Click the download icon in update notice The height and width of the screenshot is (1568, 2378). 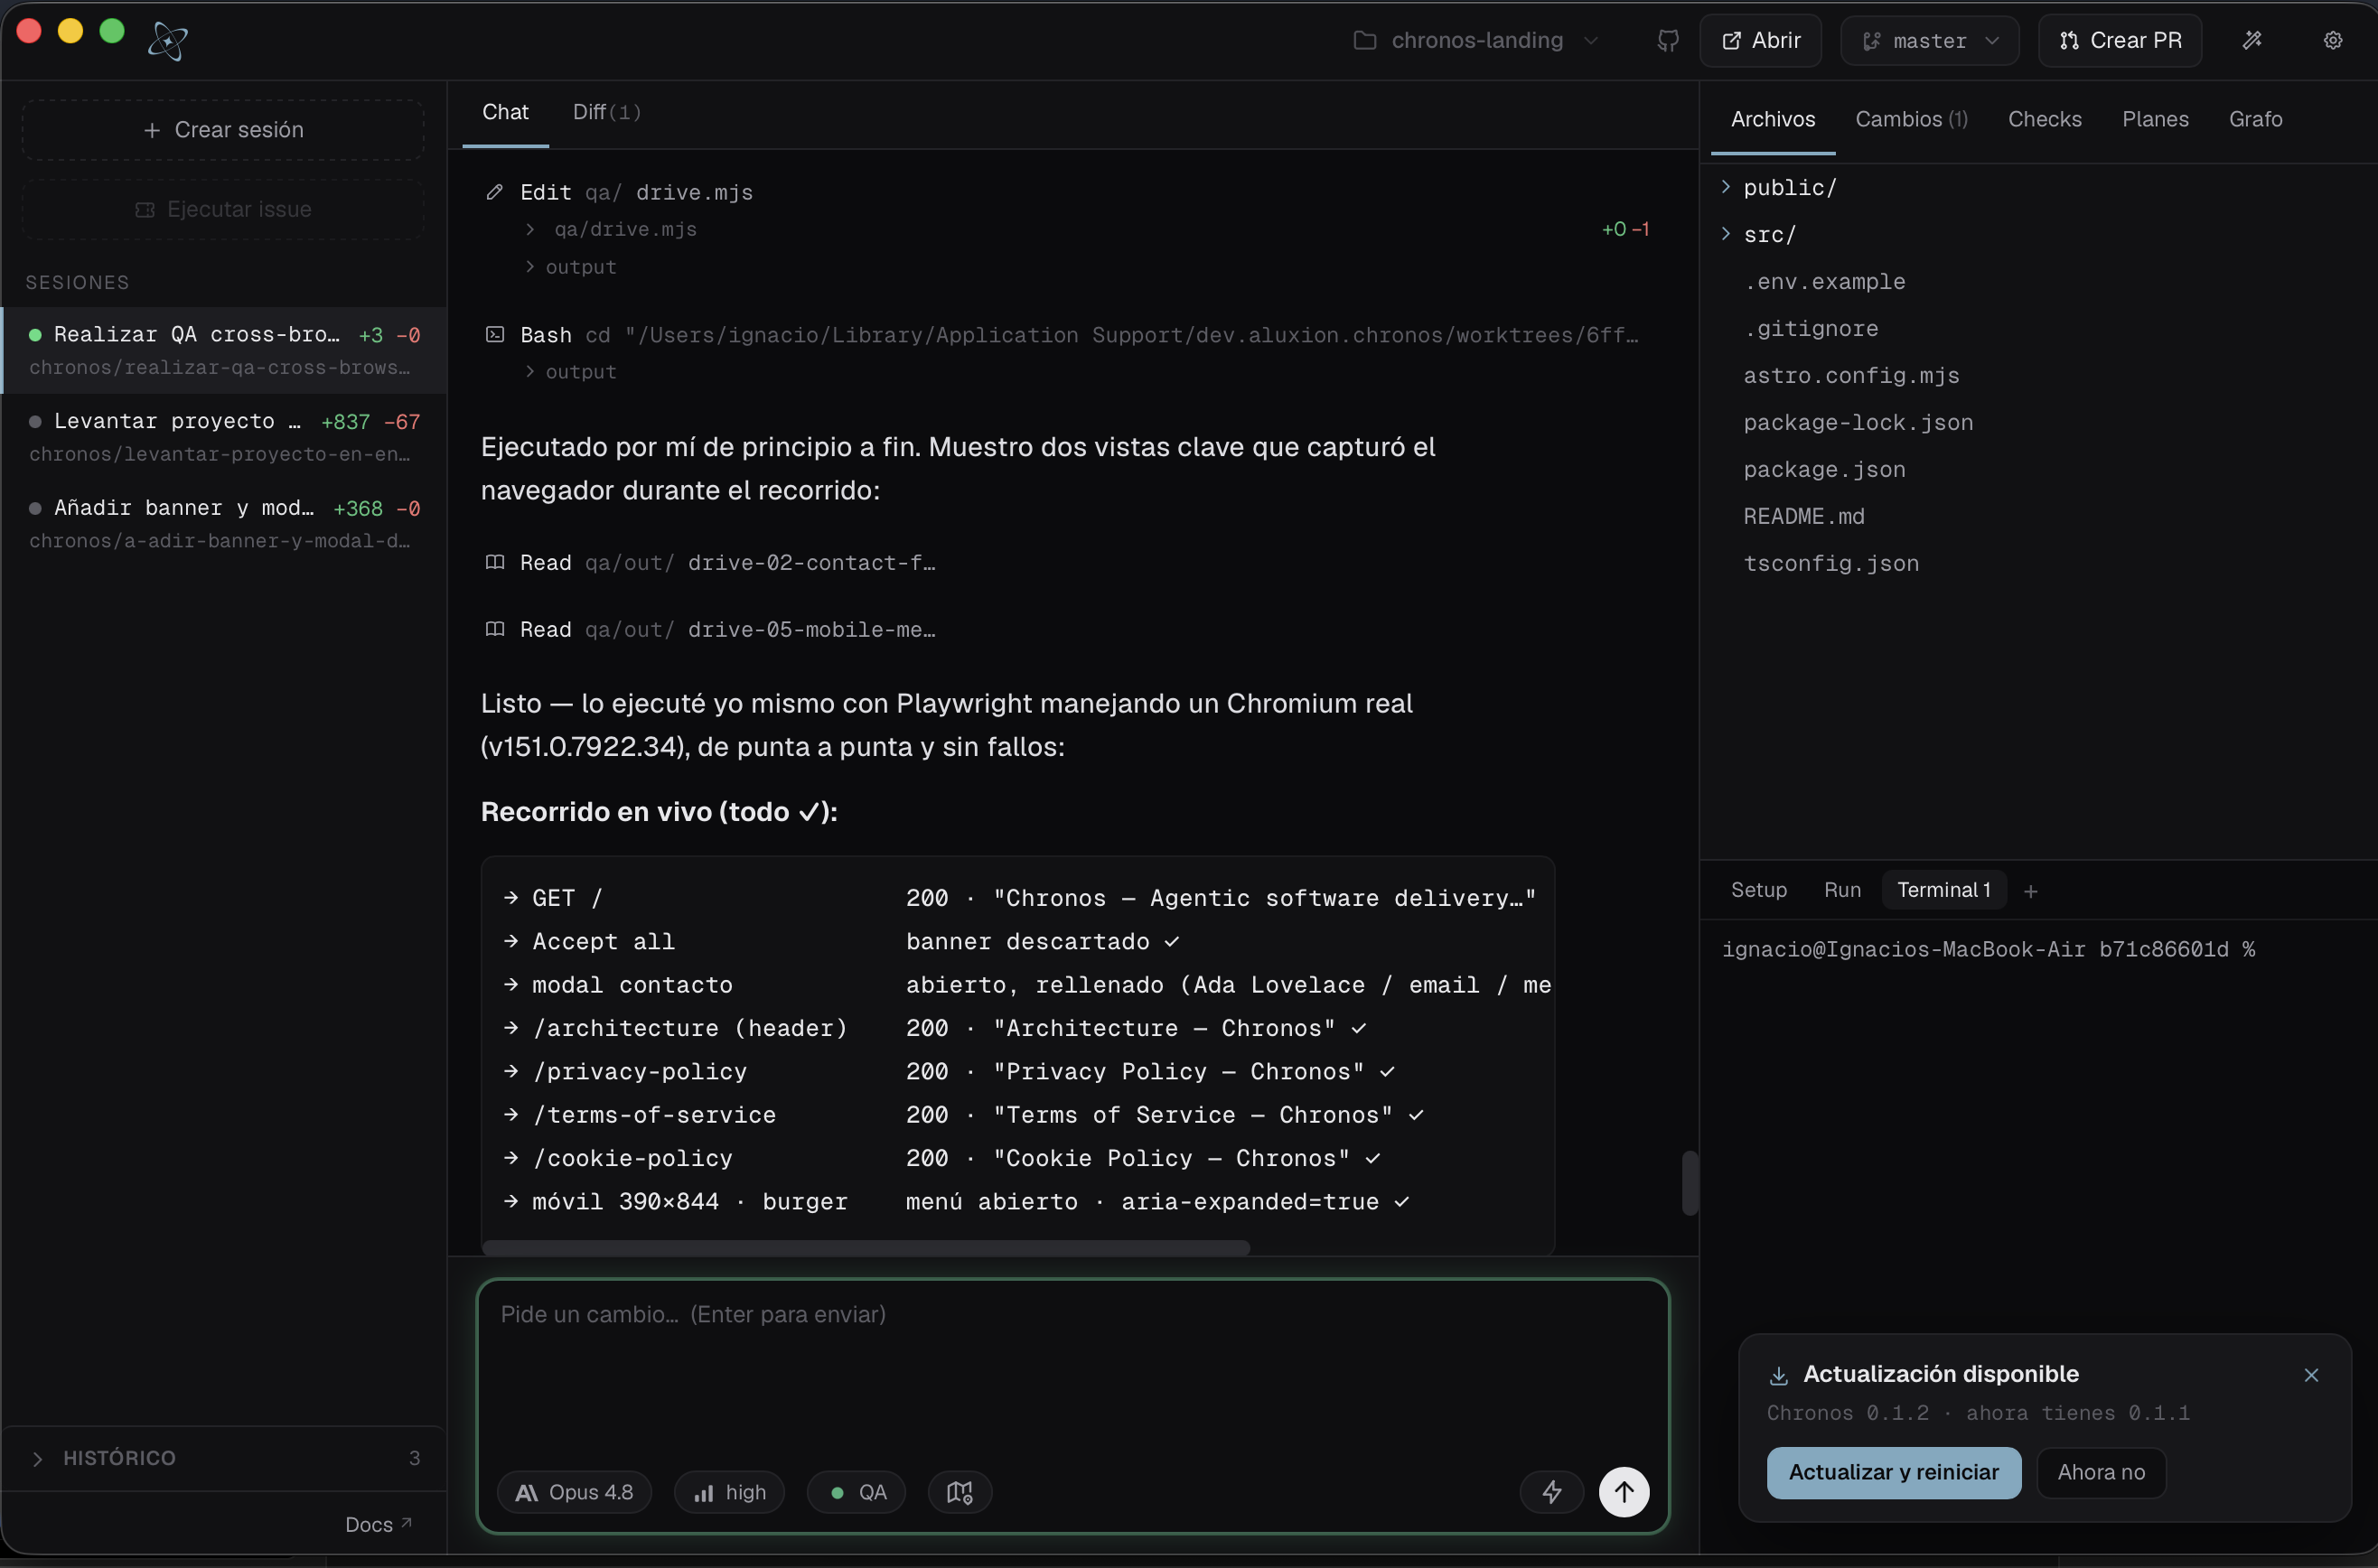pos(1778,1376)
